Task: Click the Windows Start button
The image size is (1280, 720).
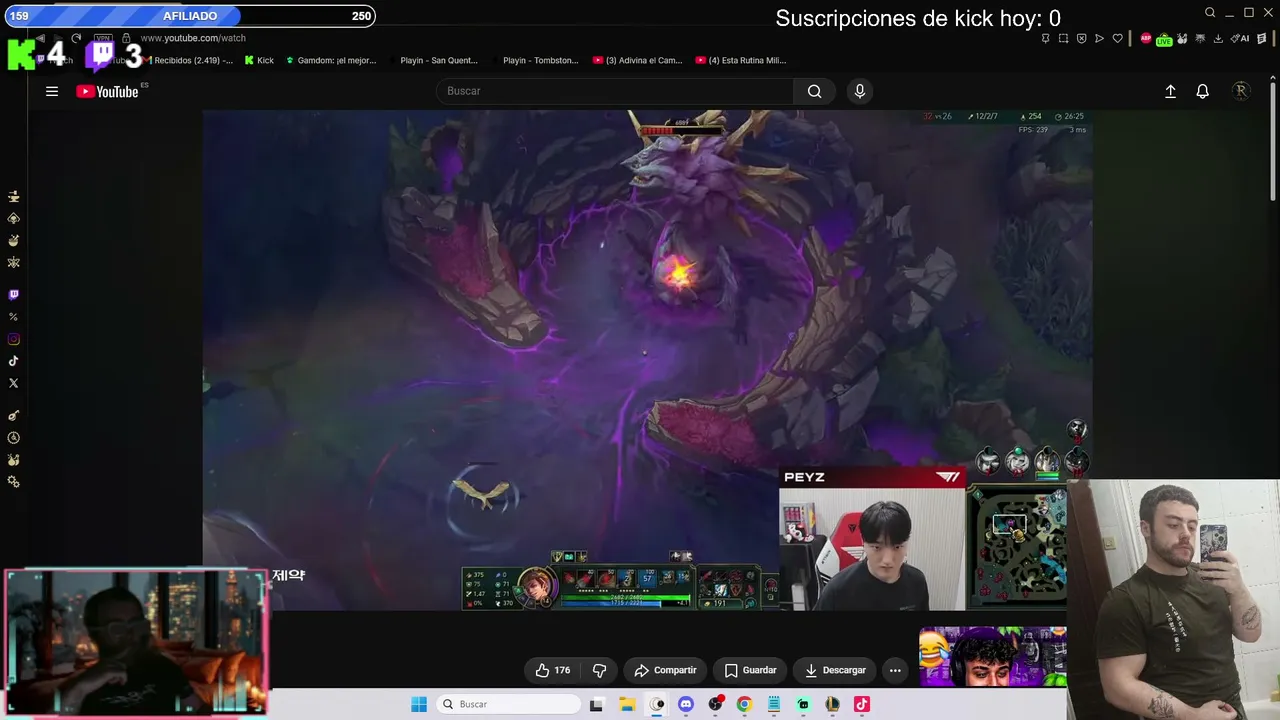Action: pyautogui.click(x=419, y=704)
